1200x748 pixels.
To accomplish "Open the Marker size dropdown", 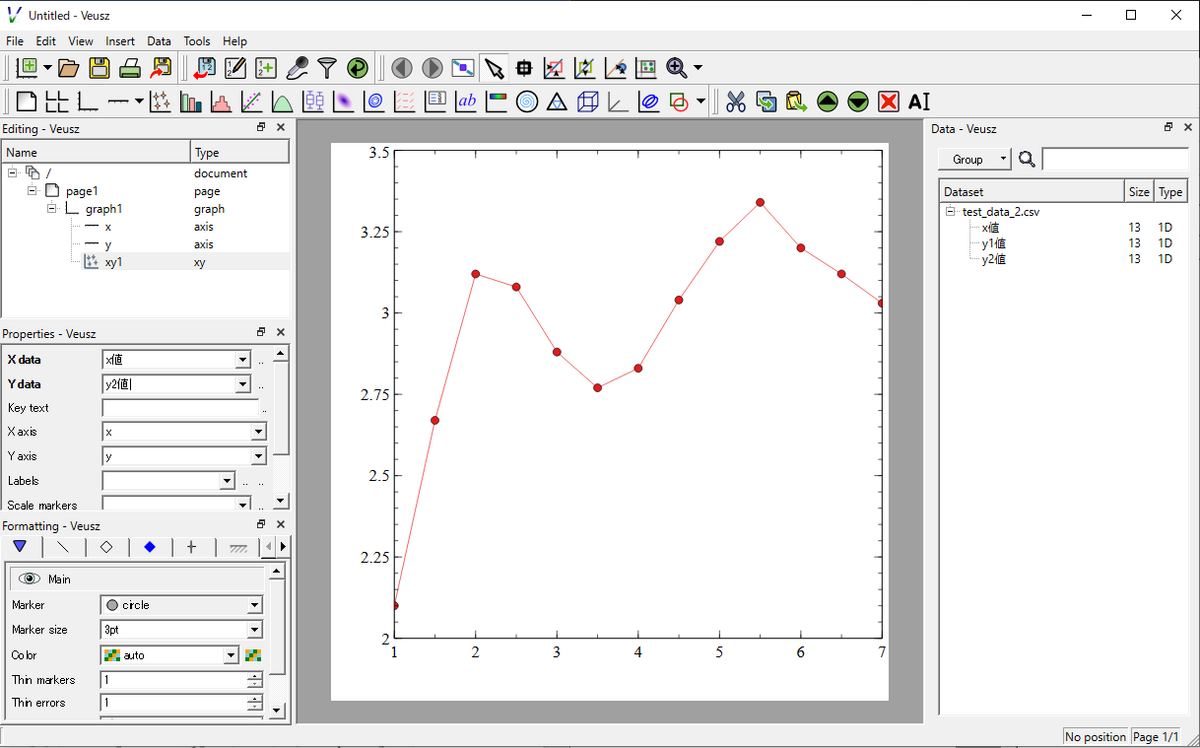I will (x=254, y=630).
